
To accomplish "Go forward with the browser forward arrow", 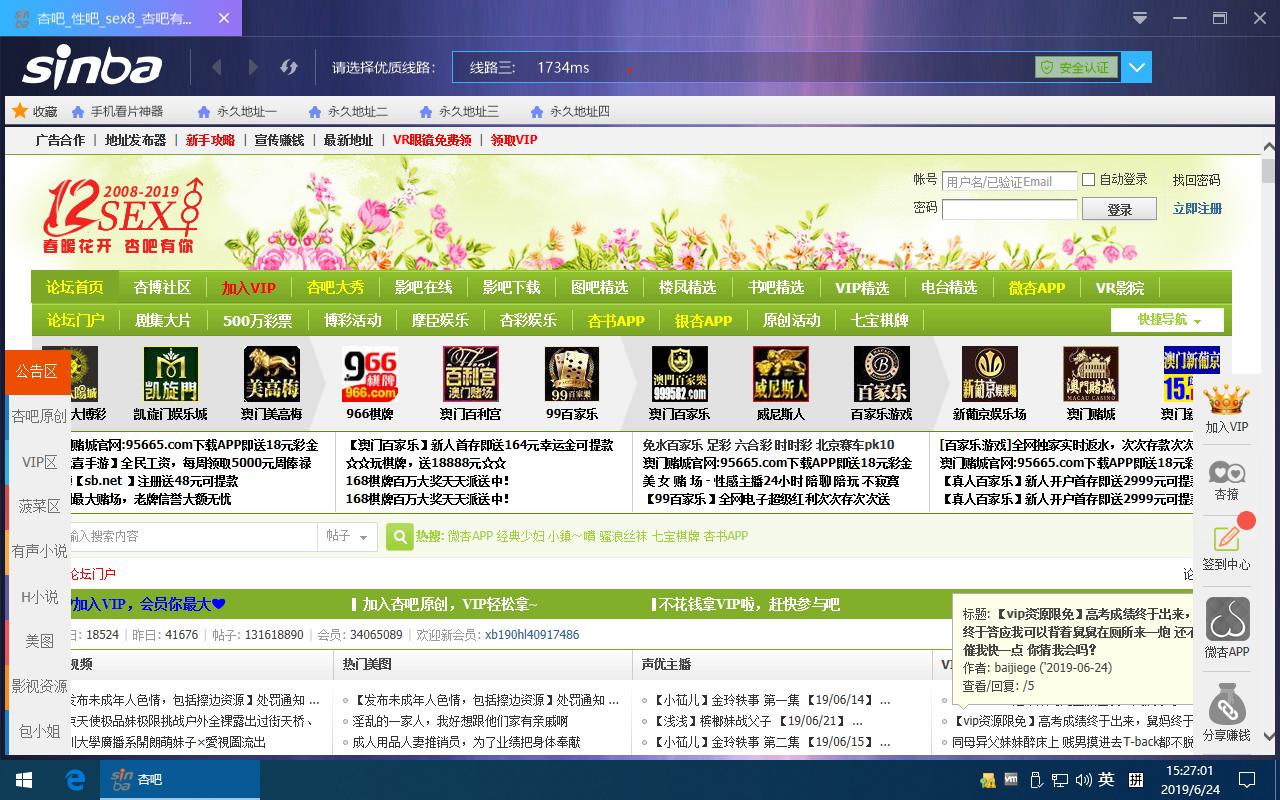I will [x=253, y=67].
